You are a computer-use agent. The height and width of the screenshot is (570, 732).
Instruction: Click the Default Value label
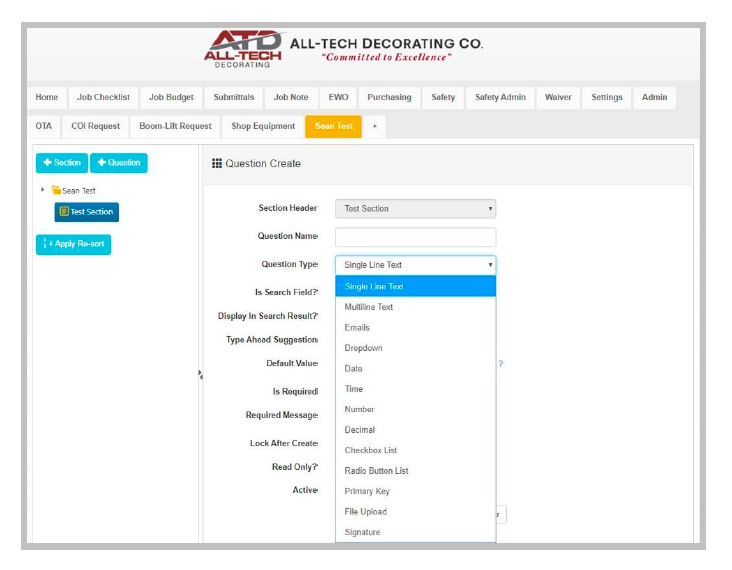292,363
